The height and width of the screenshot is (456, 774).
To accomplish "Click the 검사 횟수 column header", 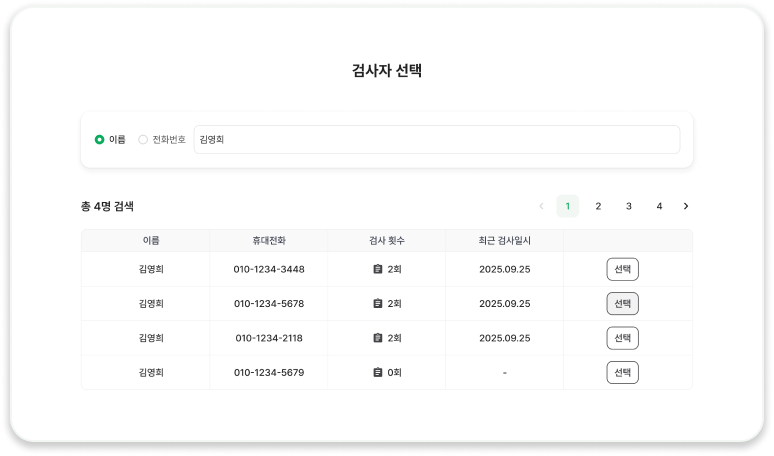I will [387, 240].
